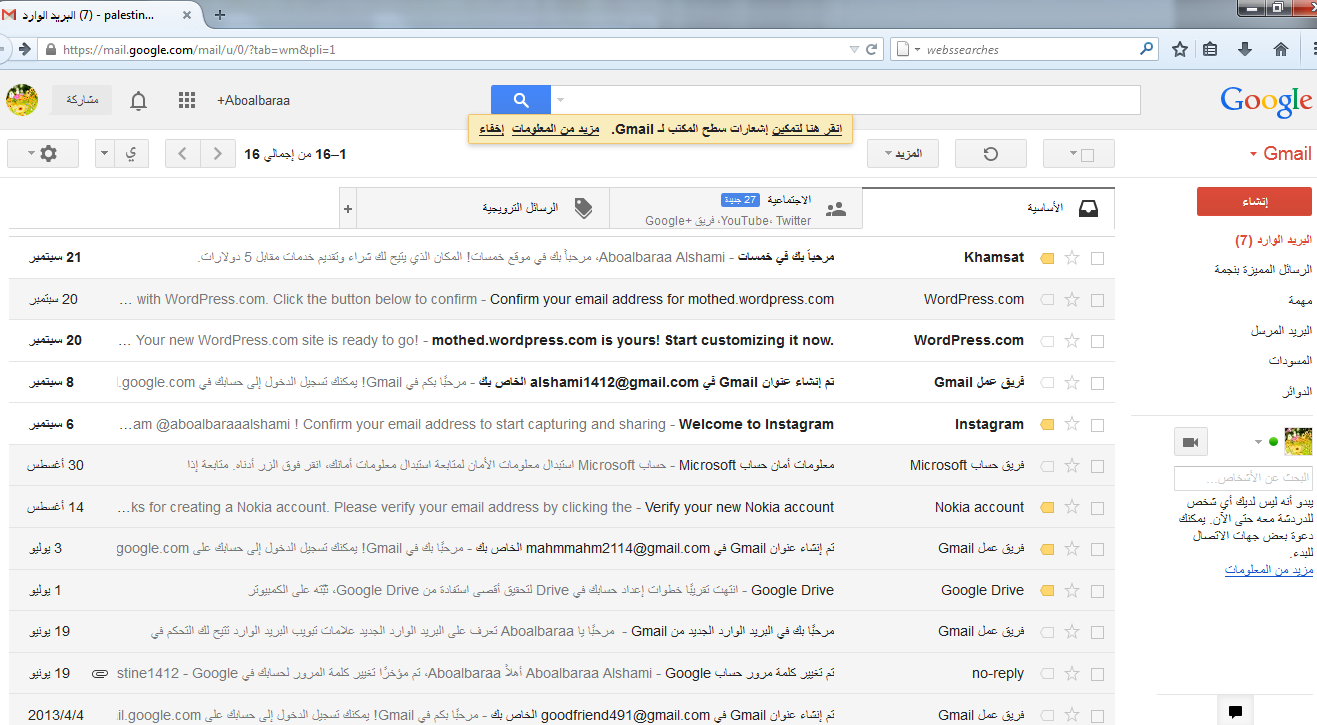Go to newer messages arrow

217,154
